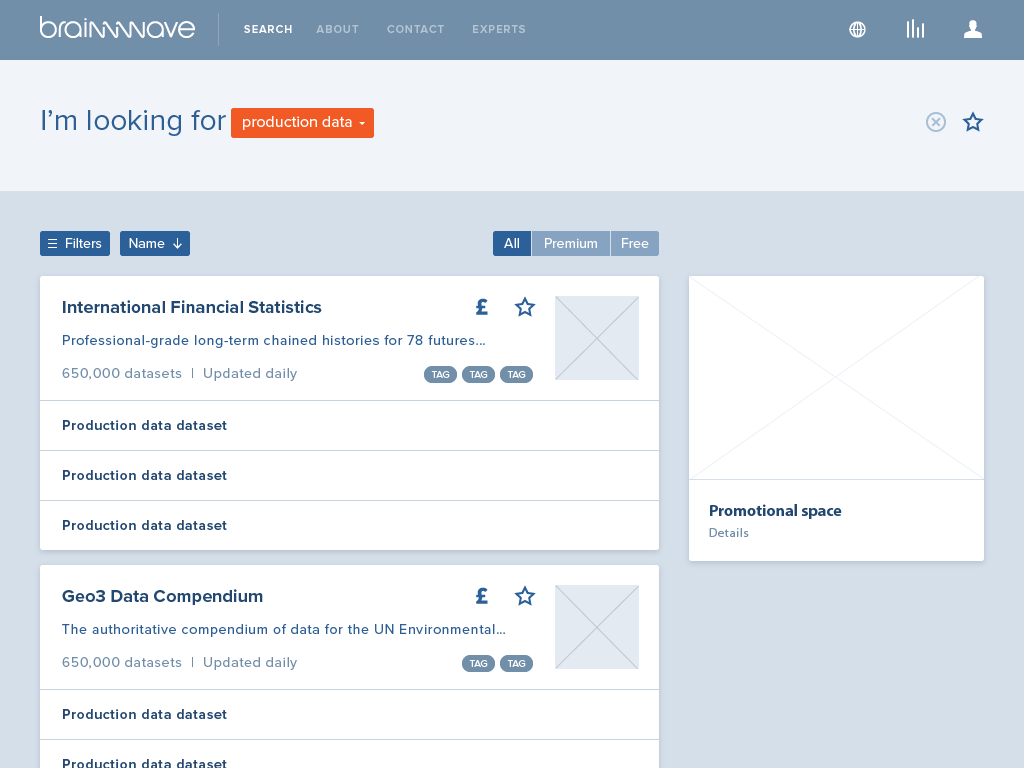The height and width of the screenshot is (768, 1024).
Task: Select the Free tab
Action: click(x=635, y=244)
